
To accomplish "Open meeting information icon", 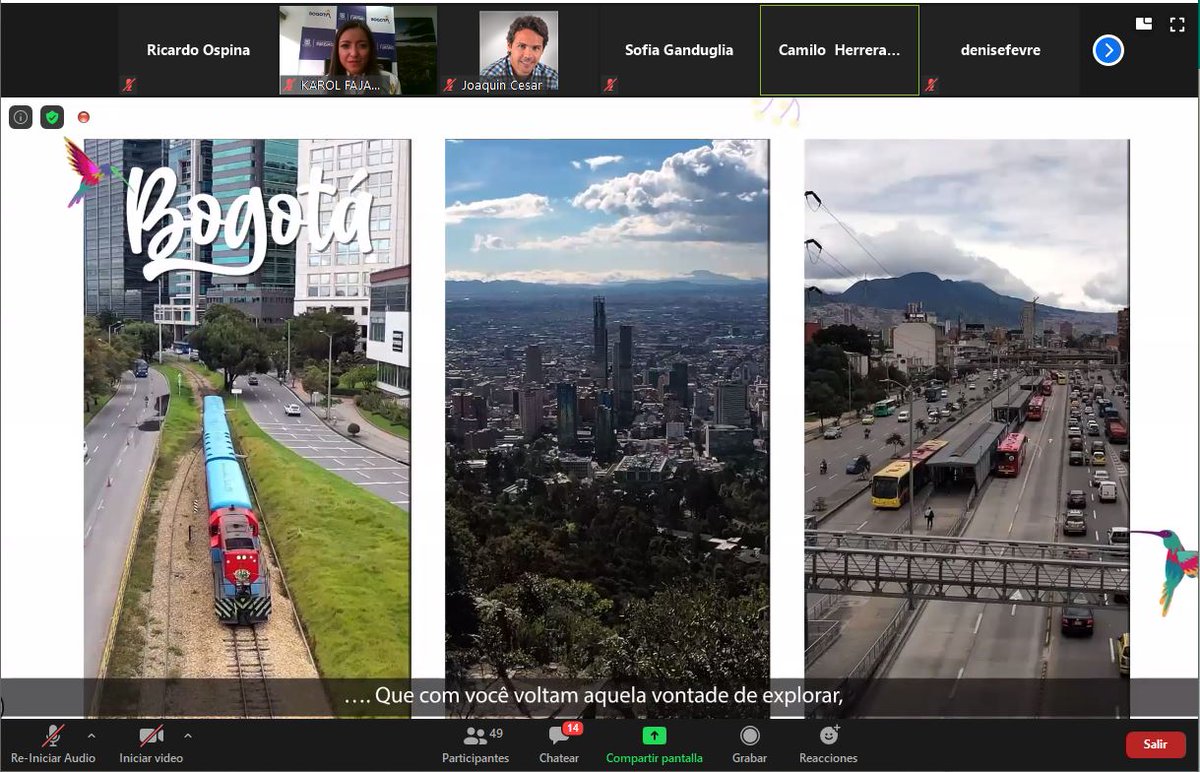I will 21,117.
